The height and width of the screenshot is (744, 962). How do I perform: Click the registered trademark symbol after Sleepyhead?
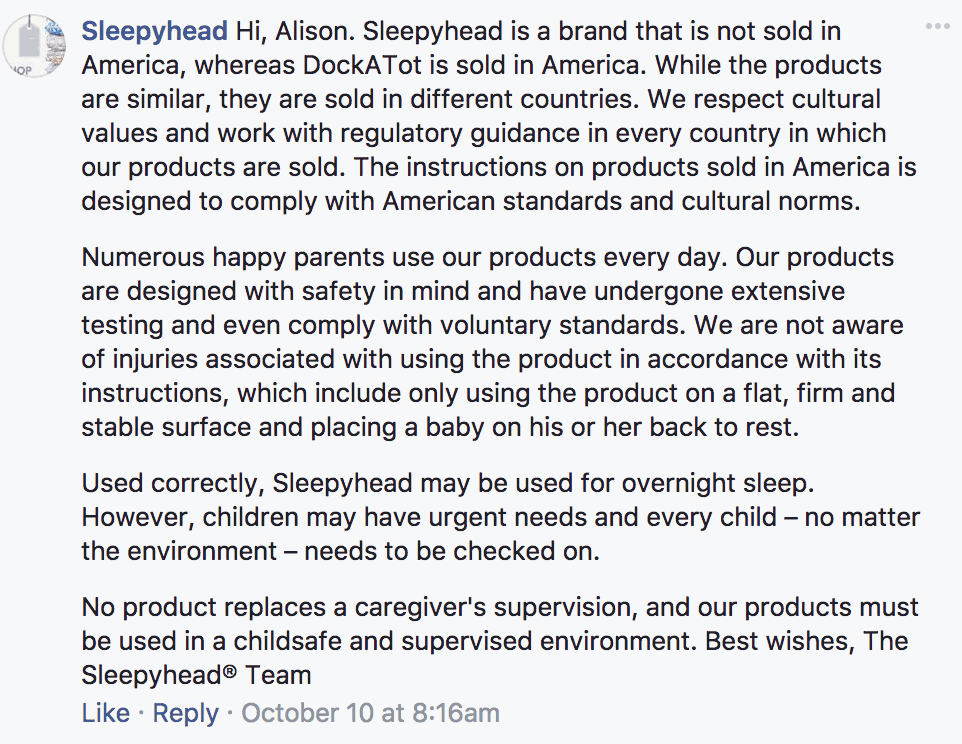click(x=229, y=672)
